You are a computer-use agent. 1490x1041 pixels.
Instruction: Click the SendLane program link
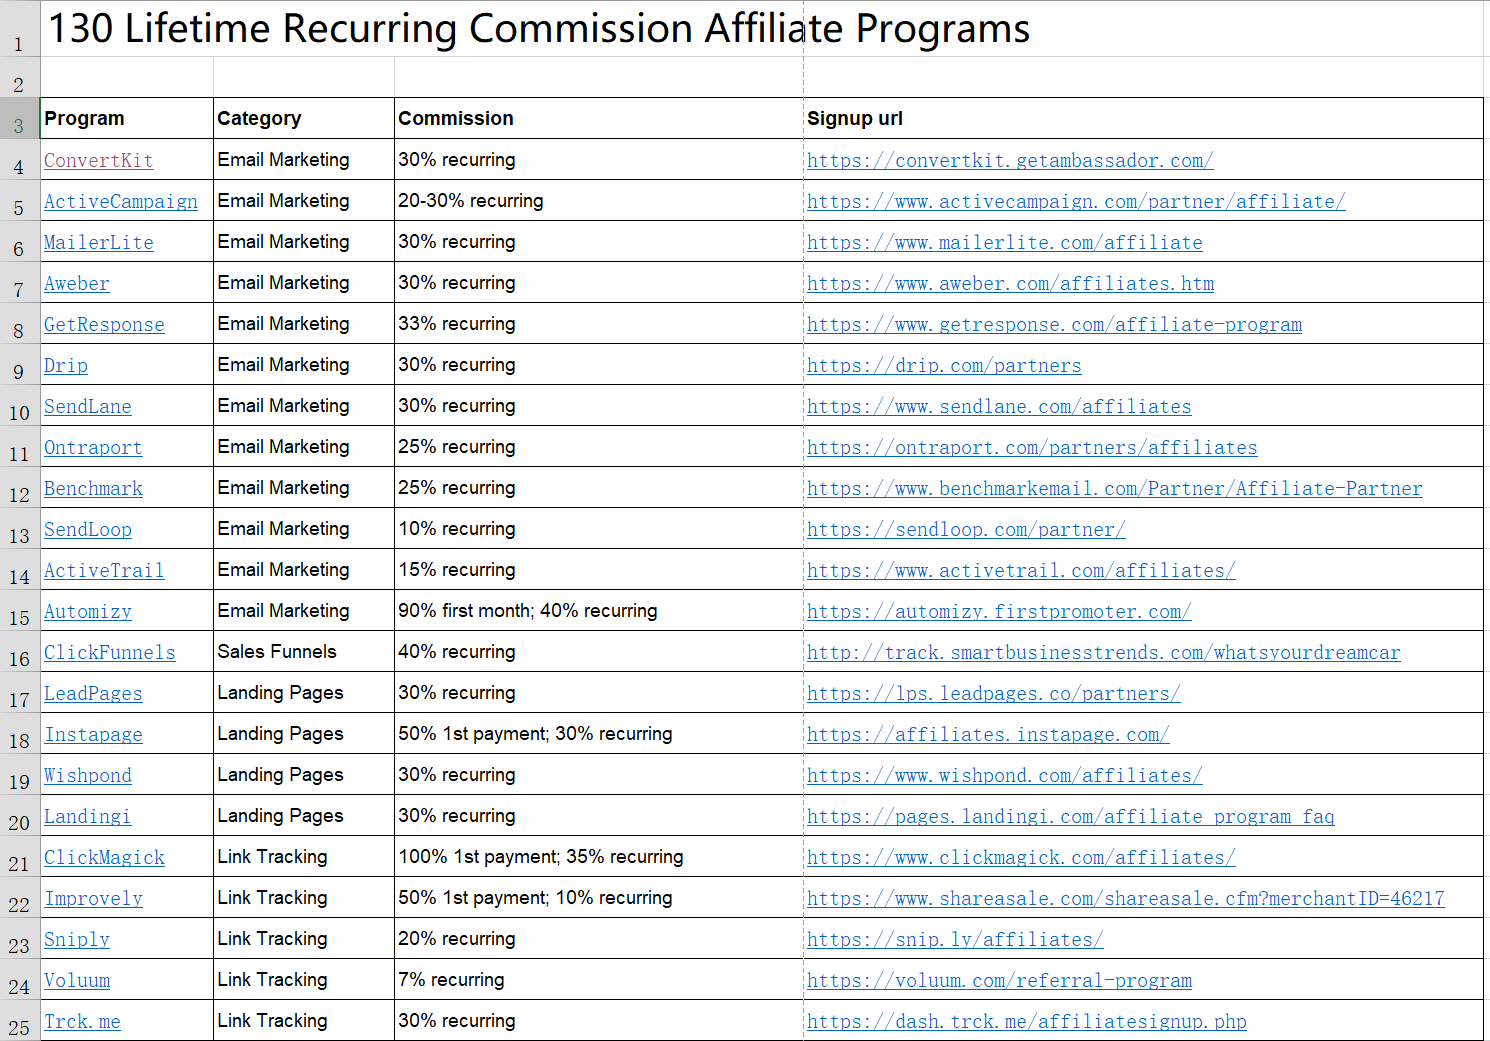tap(87, 406)
